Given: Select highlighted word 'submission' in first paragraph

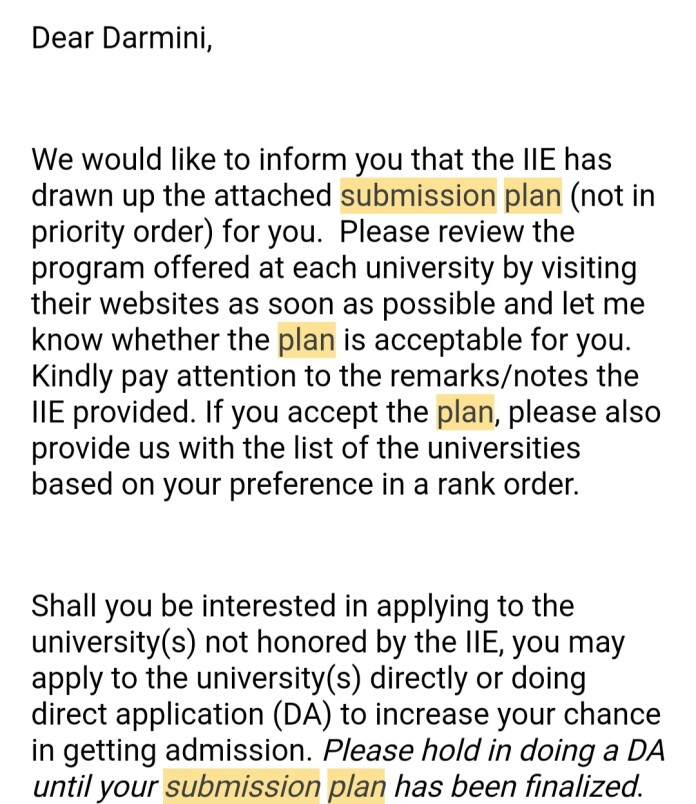Looking at the screenshot, I should click(419, 195).
